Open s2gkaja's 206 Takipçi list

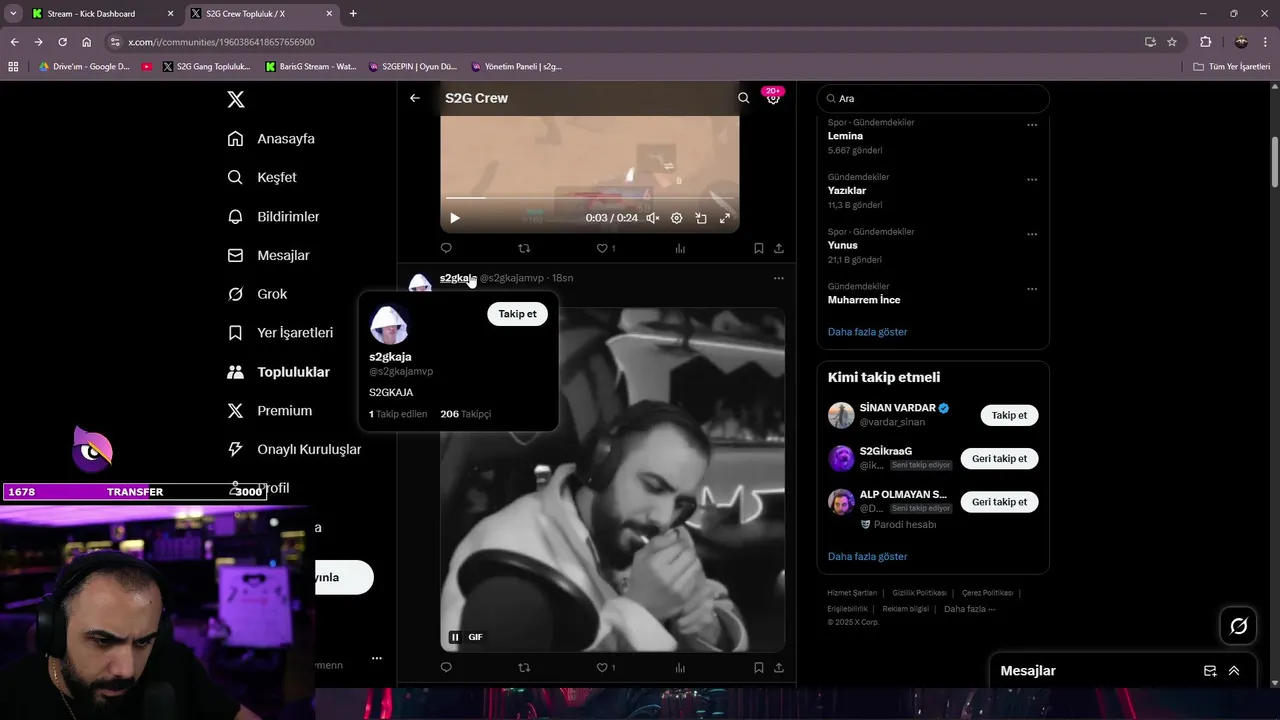coord(466,414)
